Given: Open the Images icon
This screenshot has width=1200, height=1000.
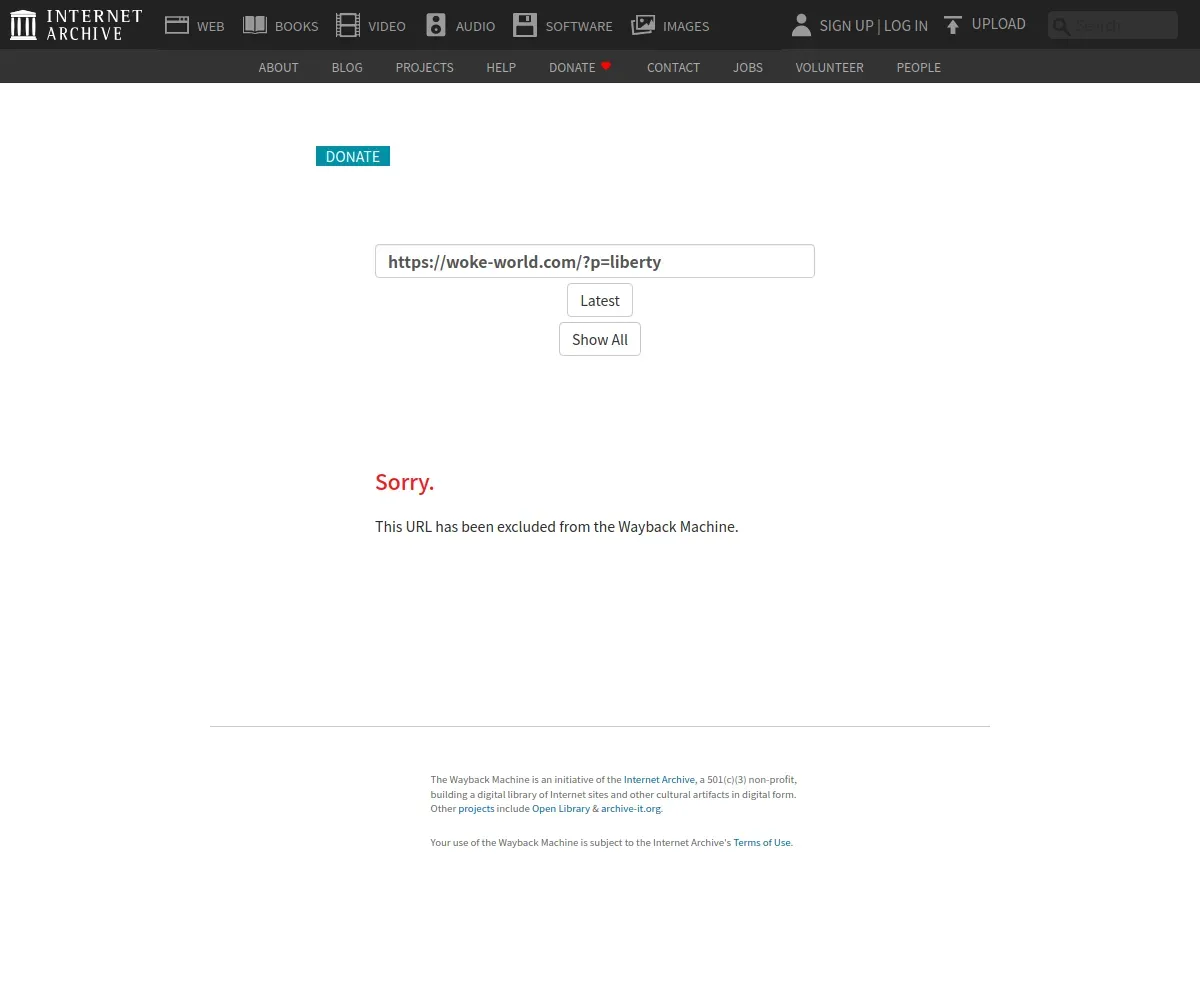Looking at the screenshot, I should (x=643, y=25).
